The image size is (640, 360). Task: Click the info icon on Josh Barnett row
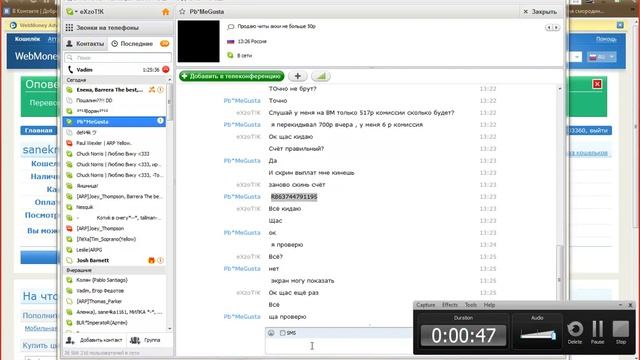coord(160,260)
